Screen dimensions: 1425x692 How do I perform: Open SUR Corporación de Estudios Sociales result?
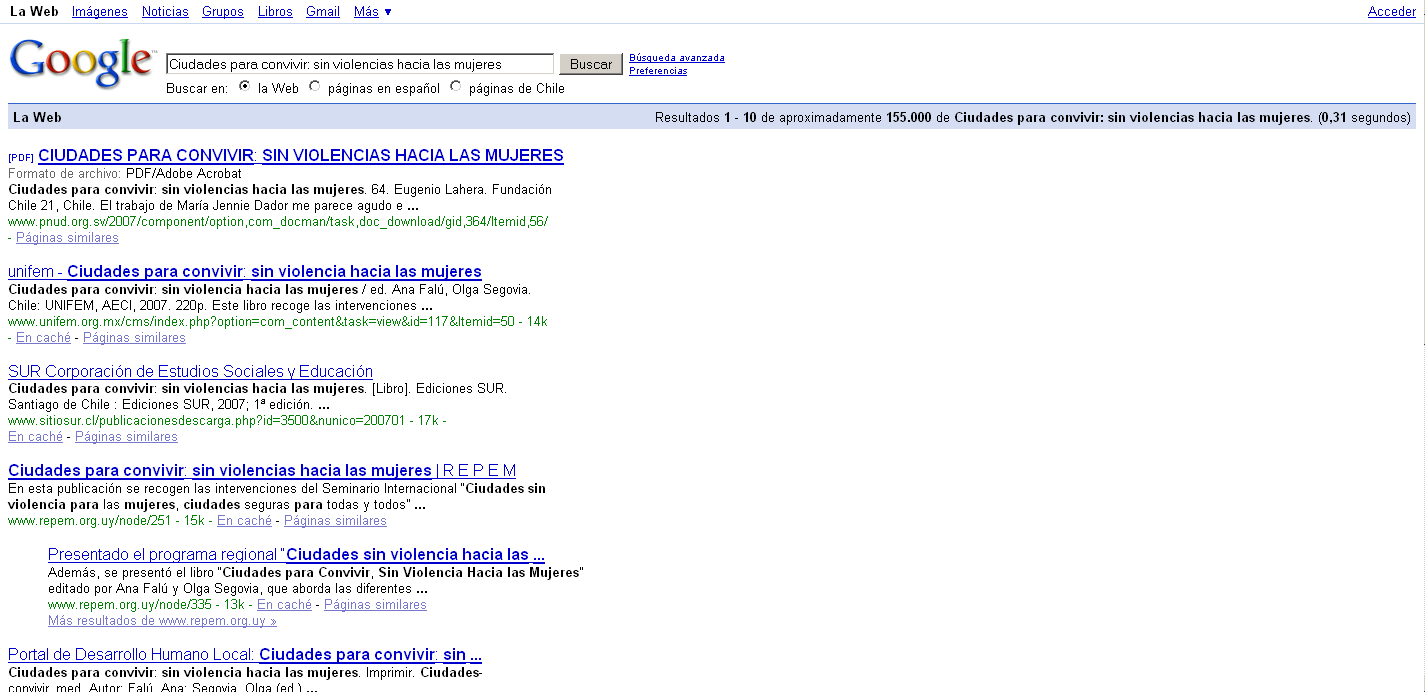(190, 372)
